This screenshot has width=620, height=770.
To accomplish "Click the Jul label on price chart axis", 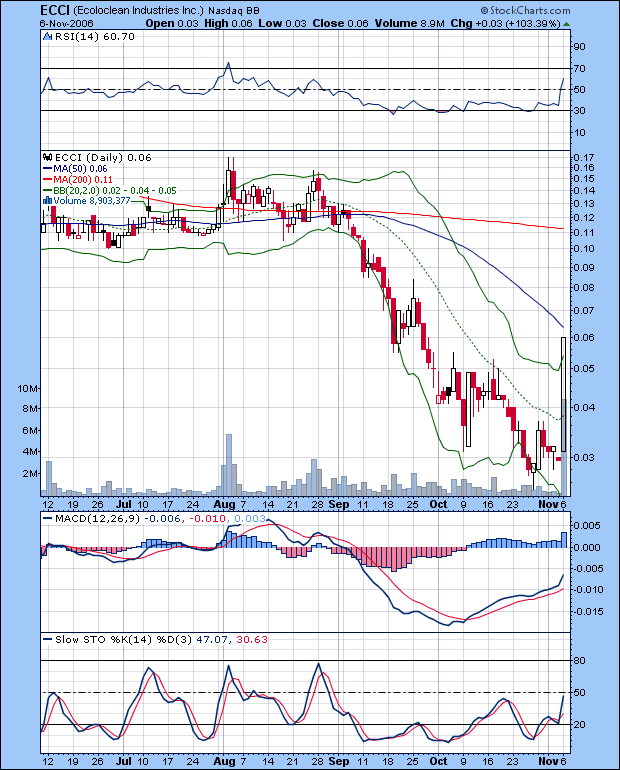I will [124, 504].
